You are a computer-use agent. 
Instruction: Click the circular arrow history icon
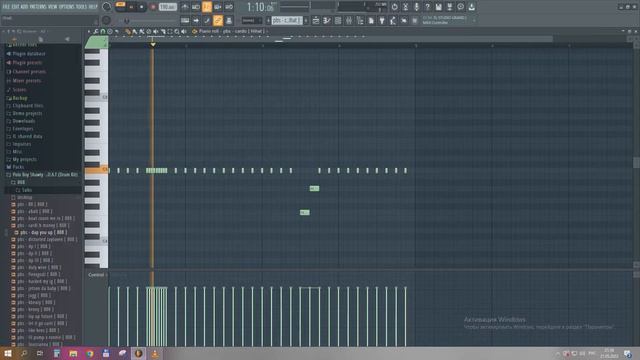coord(394,7)
